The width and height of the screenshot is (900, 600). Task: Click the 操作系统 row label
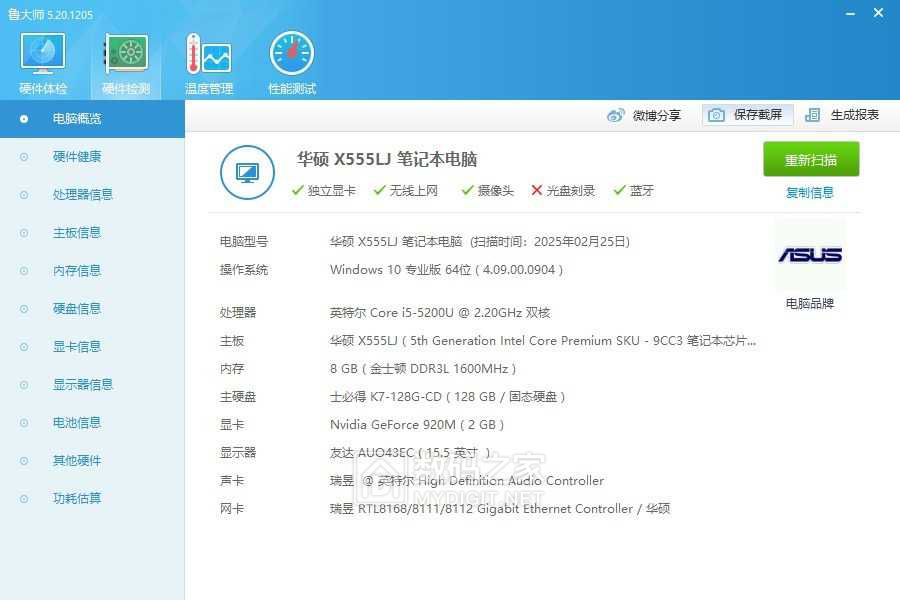tap(244, 270)
